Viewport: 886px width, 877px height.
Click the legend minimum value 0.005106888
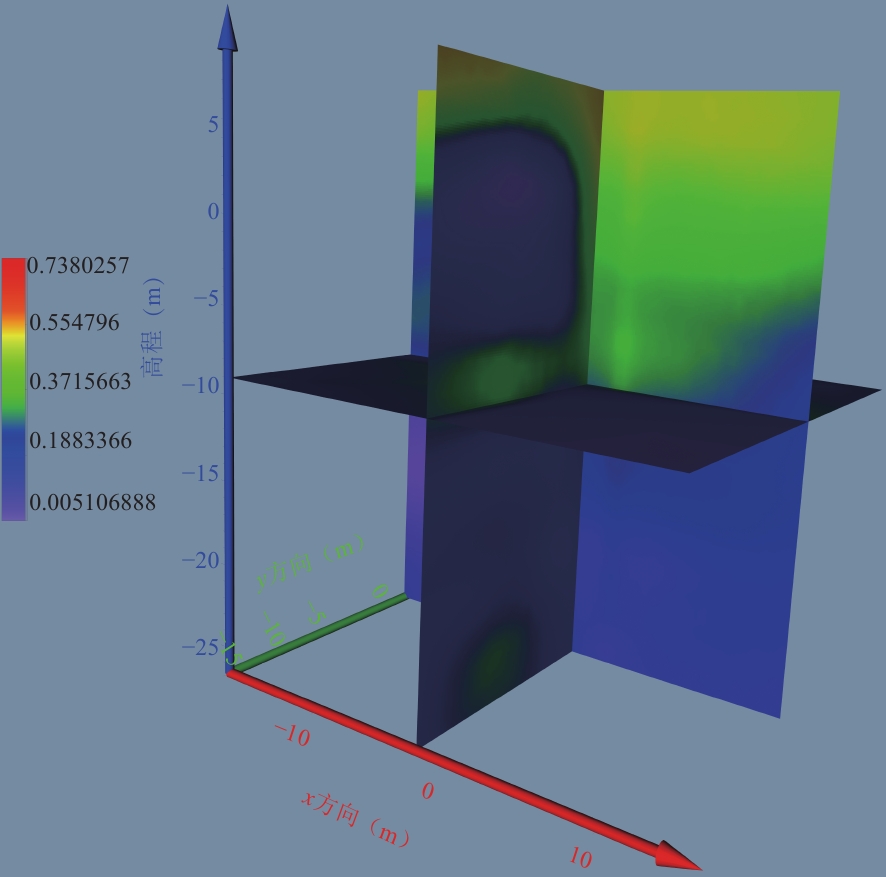pos(92,502)
